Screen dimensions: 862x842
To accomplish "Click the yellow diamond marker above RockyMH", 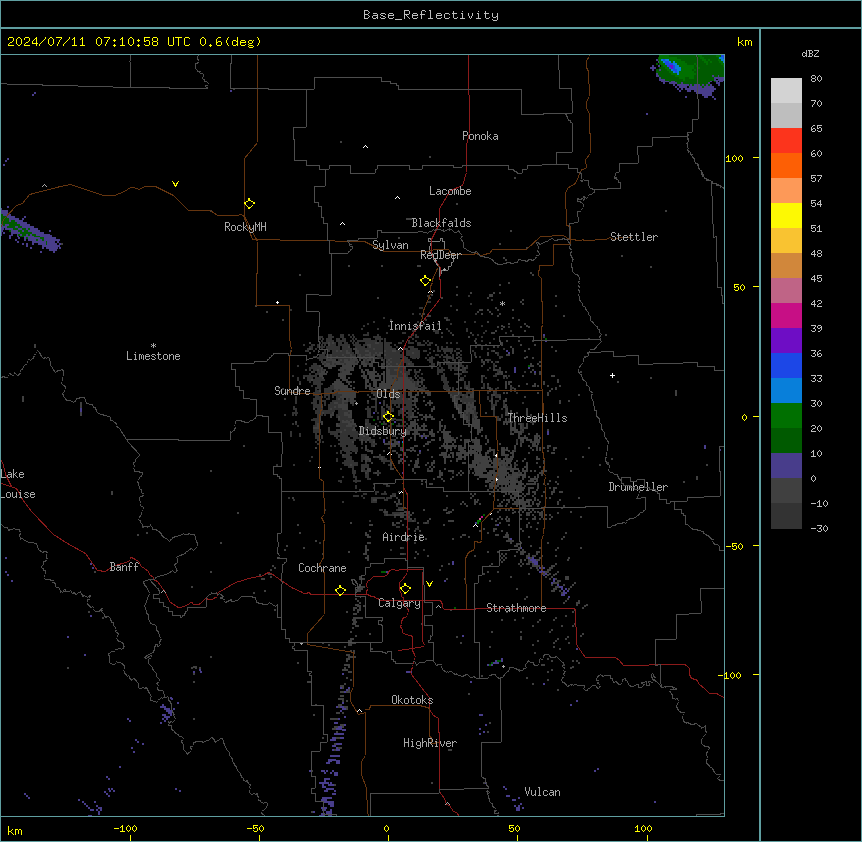I will (x=249, y=204).
